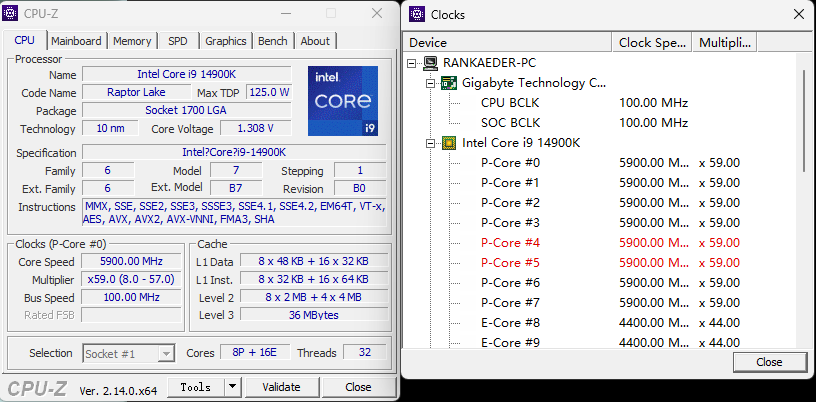Open the Tools dropdown arrow
The image size is (816, 402).
232,387
